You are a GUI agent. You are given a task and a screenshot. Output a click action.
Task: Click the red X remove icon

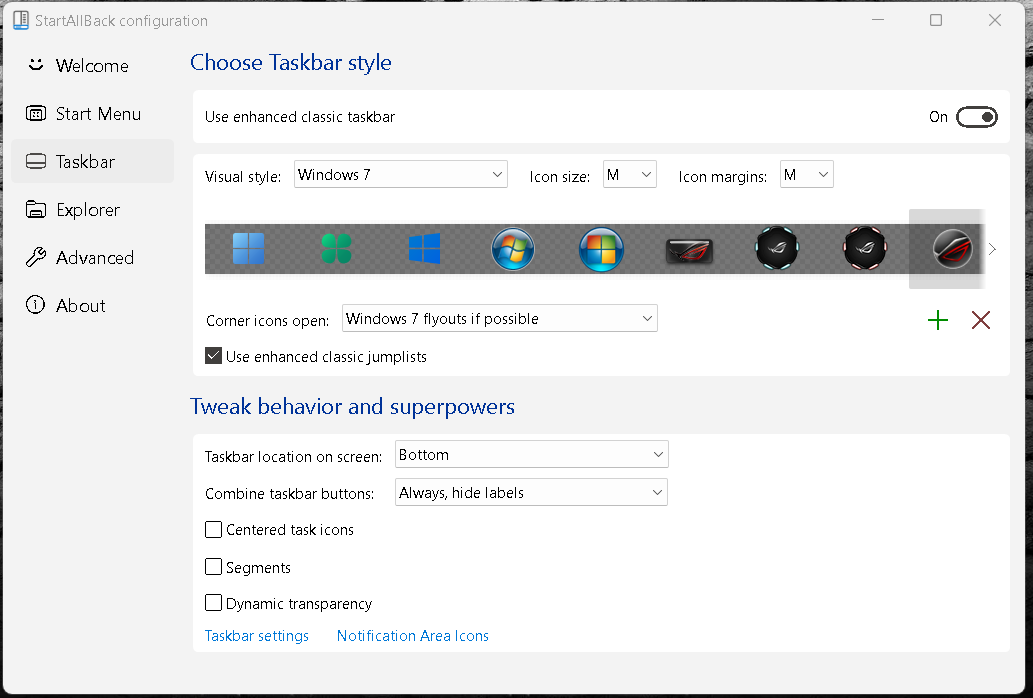pyautogui.click(x=981, y=320)
